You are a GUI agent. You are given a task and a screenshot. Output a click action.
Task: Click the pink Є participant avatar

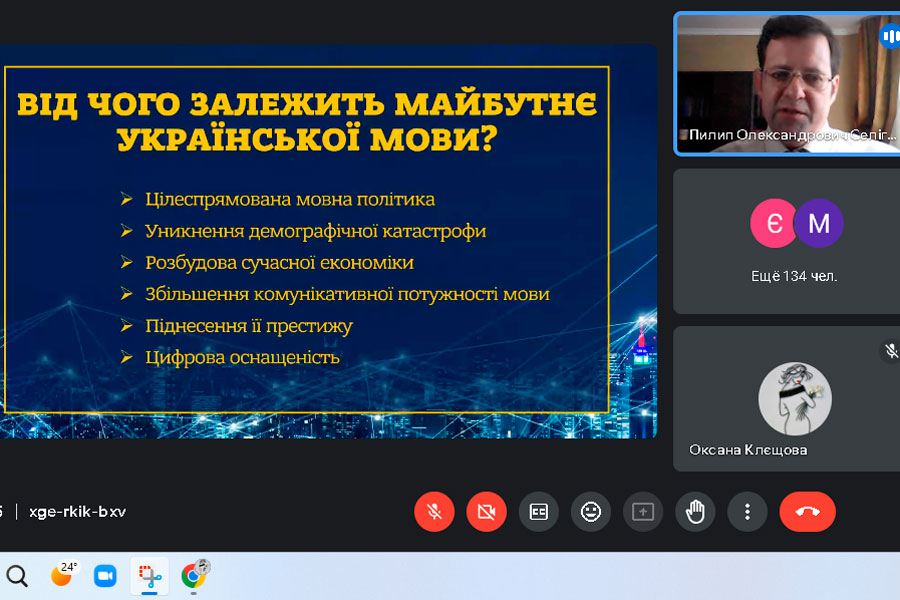coord(774,223)
